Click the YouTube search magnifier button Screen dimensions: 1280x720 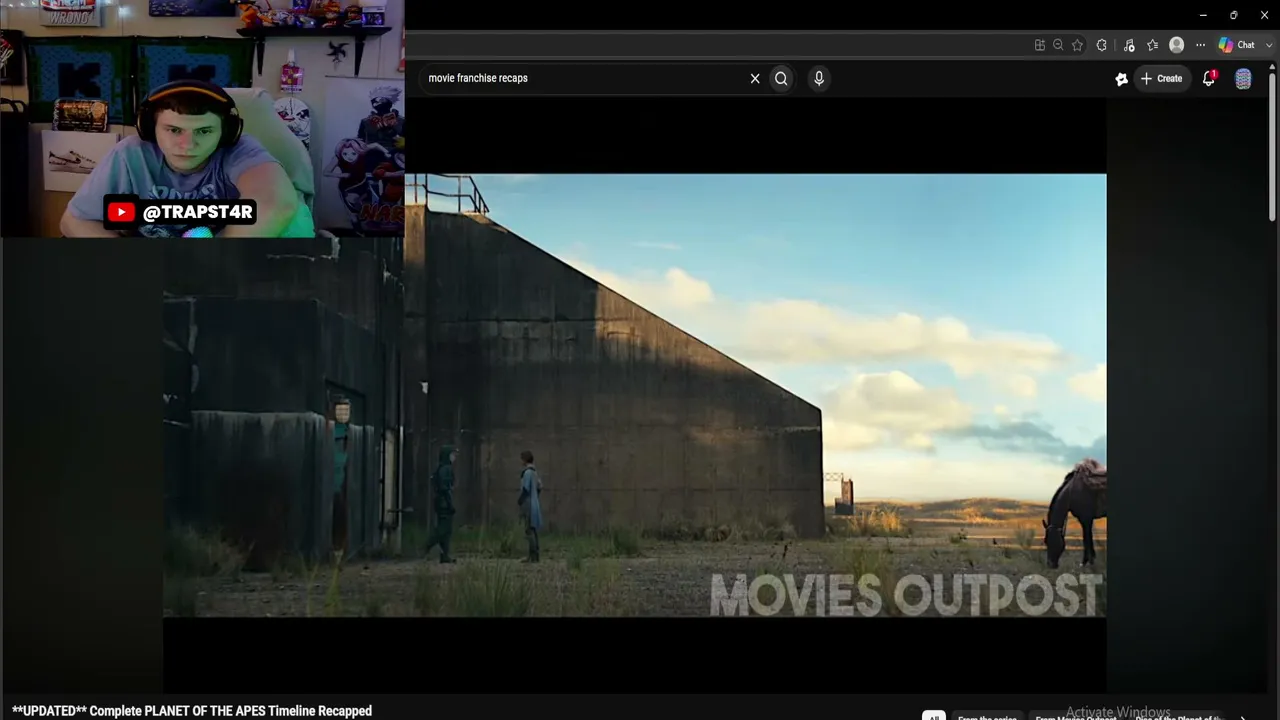[781, 78]
